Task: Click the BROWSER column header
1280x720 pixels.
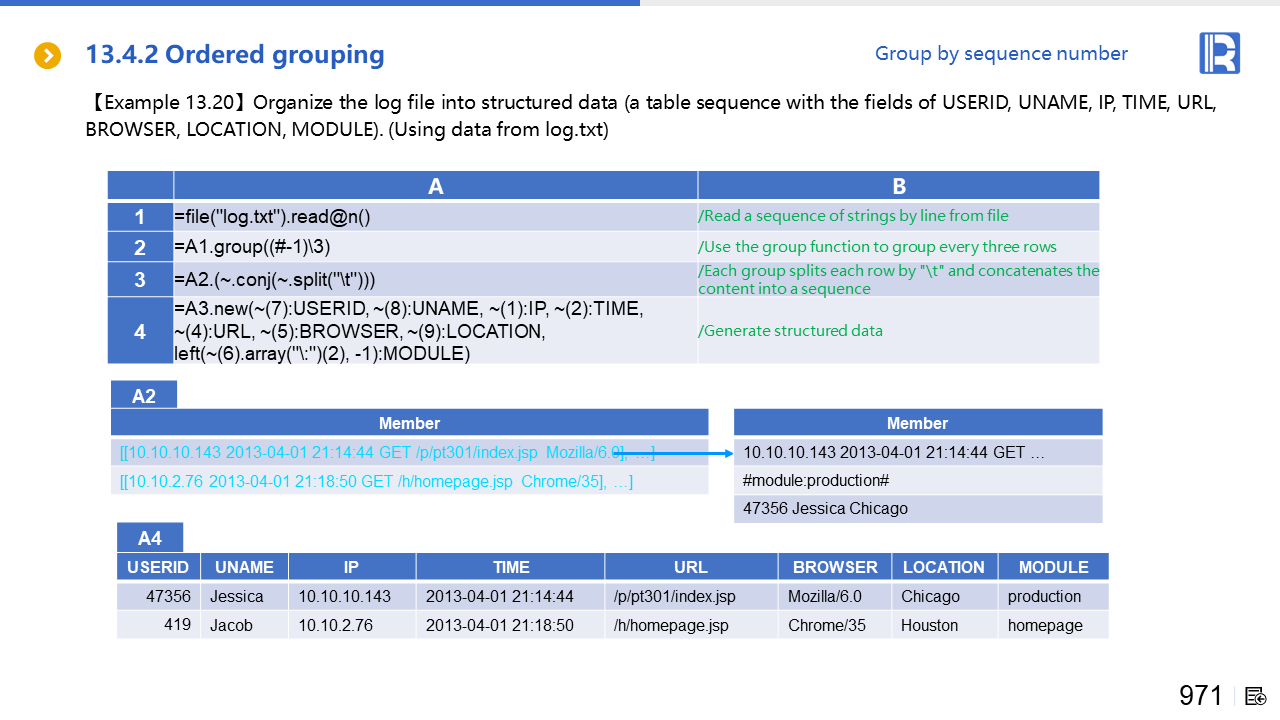Action: pyautogui.click(x=834, y=567)
